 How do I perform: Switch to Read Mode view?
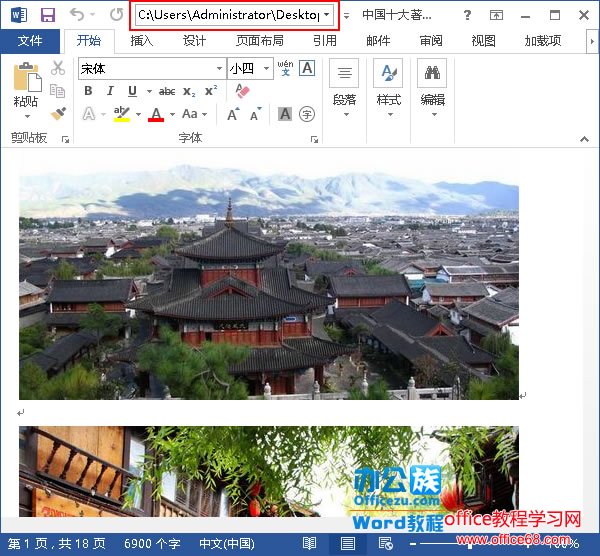coord(310,543)
